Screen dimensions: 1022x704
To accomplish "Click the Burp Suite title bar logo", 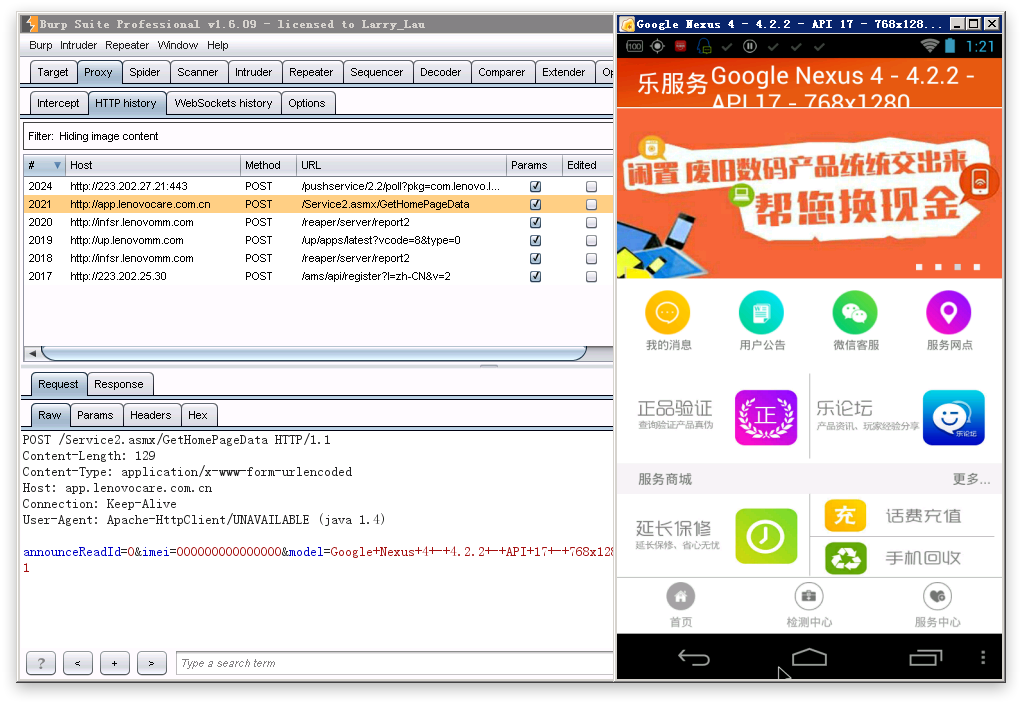I will click(x=31, y=24).
